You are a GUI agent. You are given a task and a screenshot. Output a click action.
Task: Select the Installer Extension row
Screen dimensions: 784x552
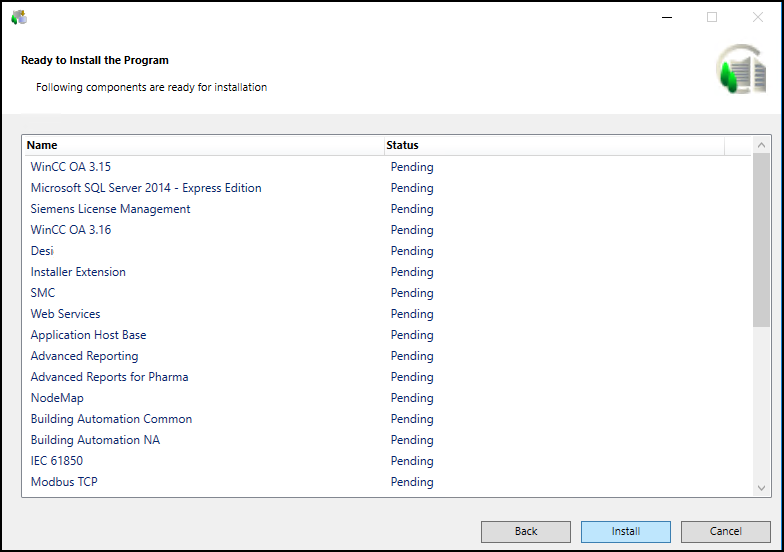(x=78, y=272)
